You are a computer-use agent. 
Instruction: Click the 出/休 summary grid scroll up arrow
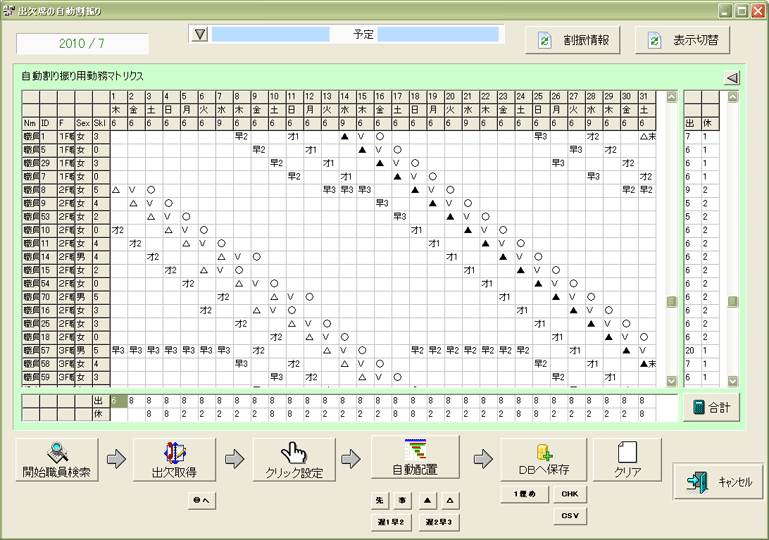coord(733,97)
